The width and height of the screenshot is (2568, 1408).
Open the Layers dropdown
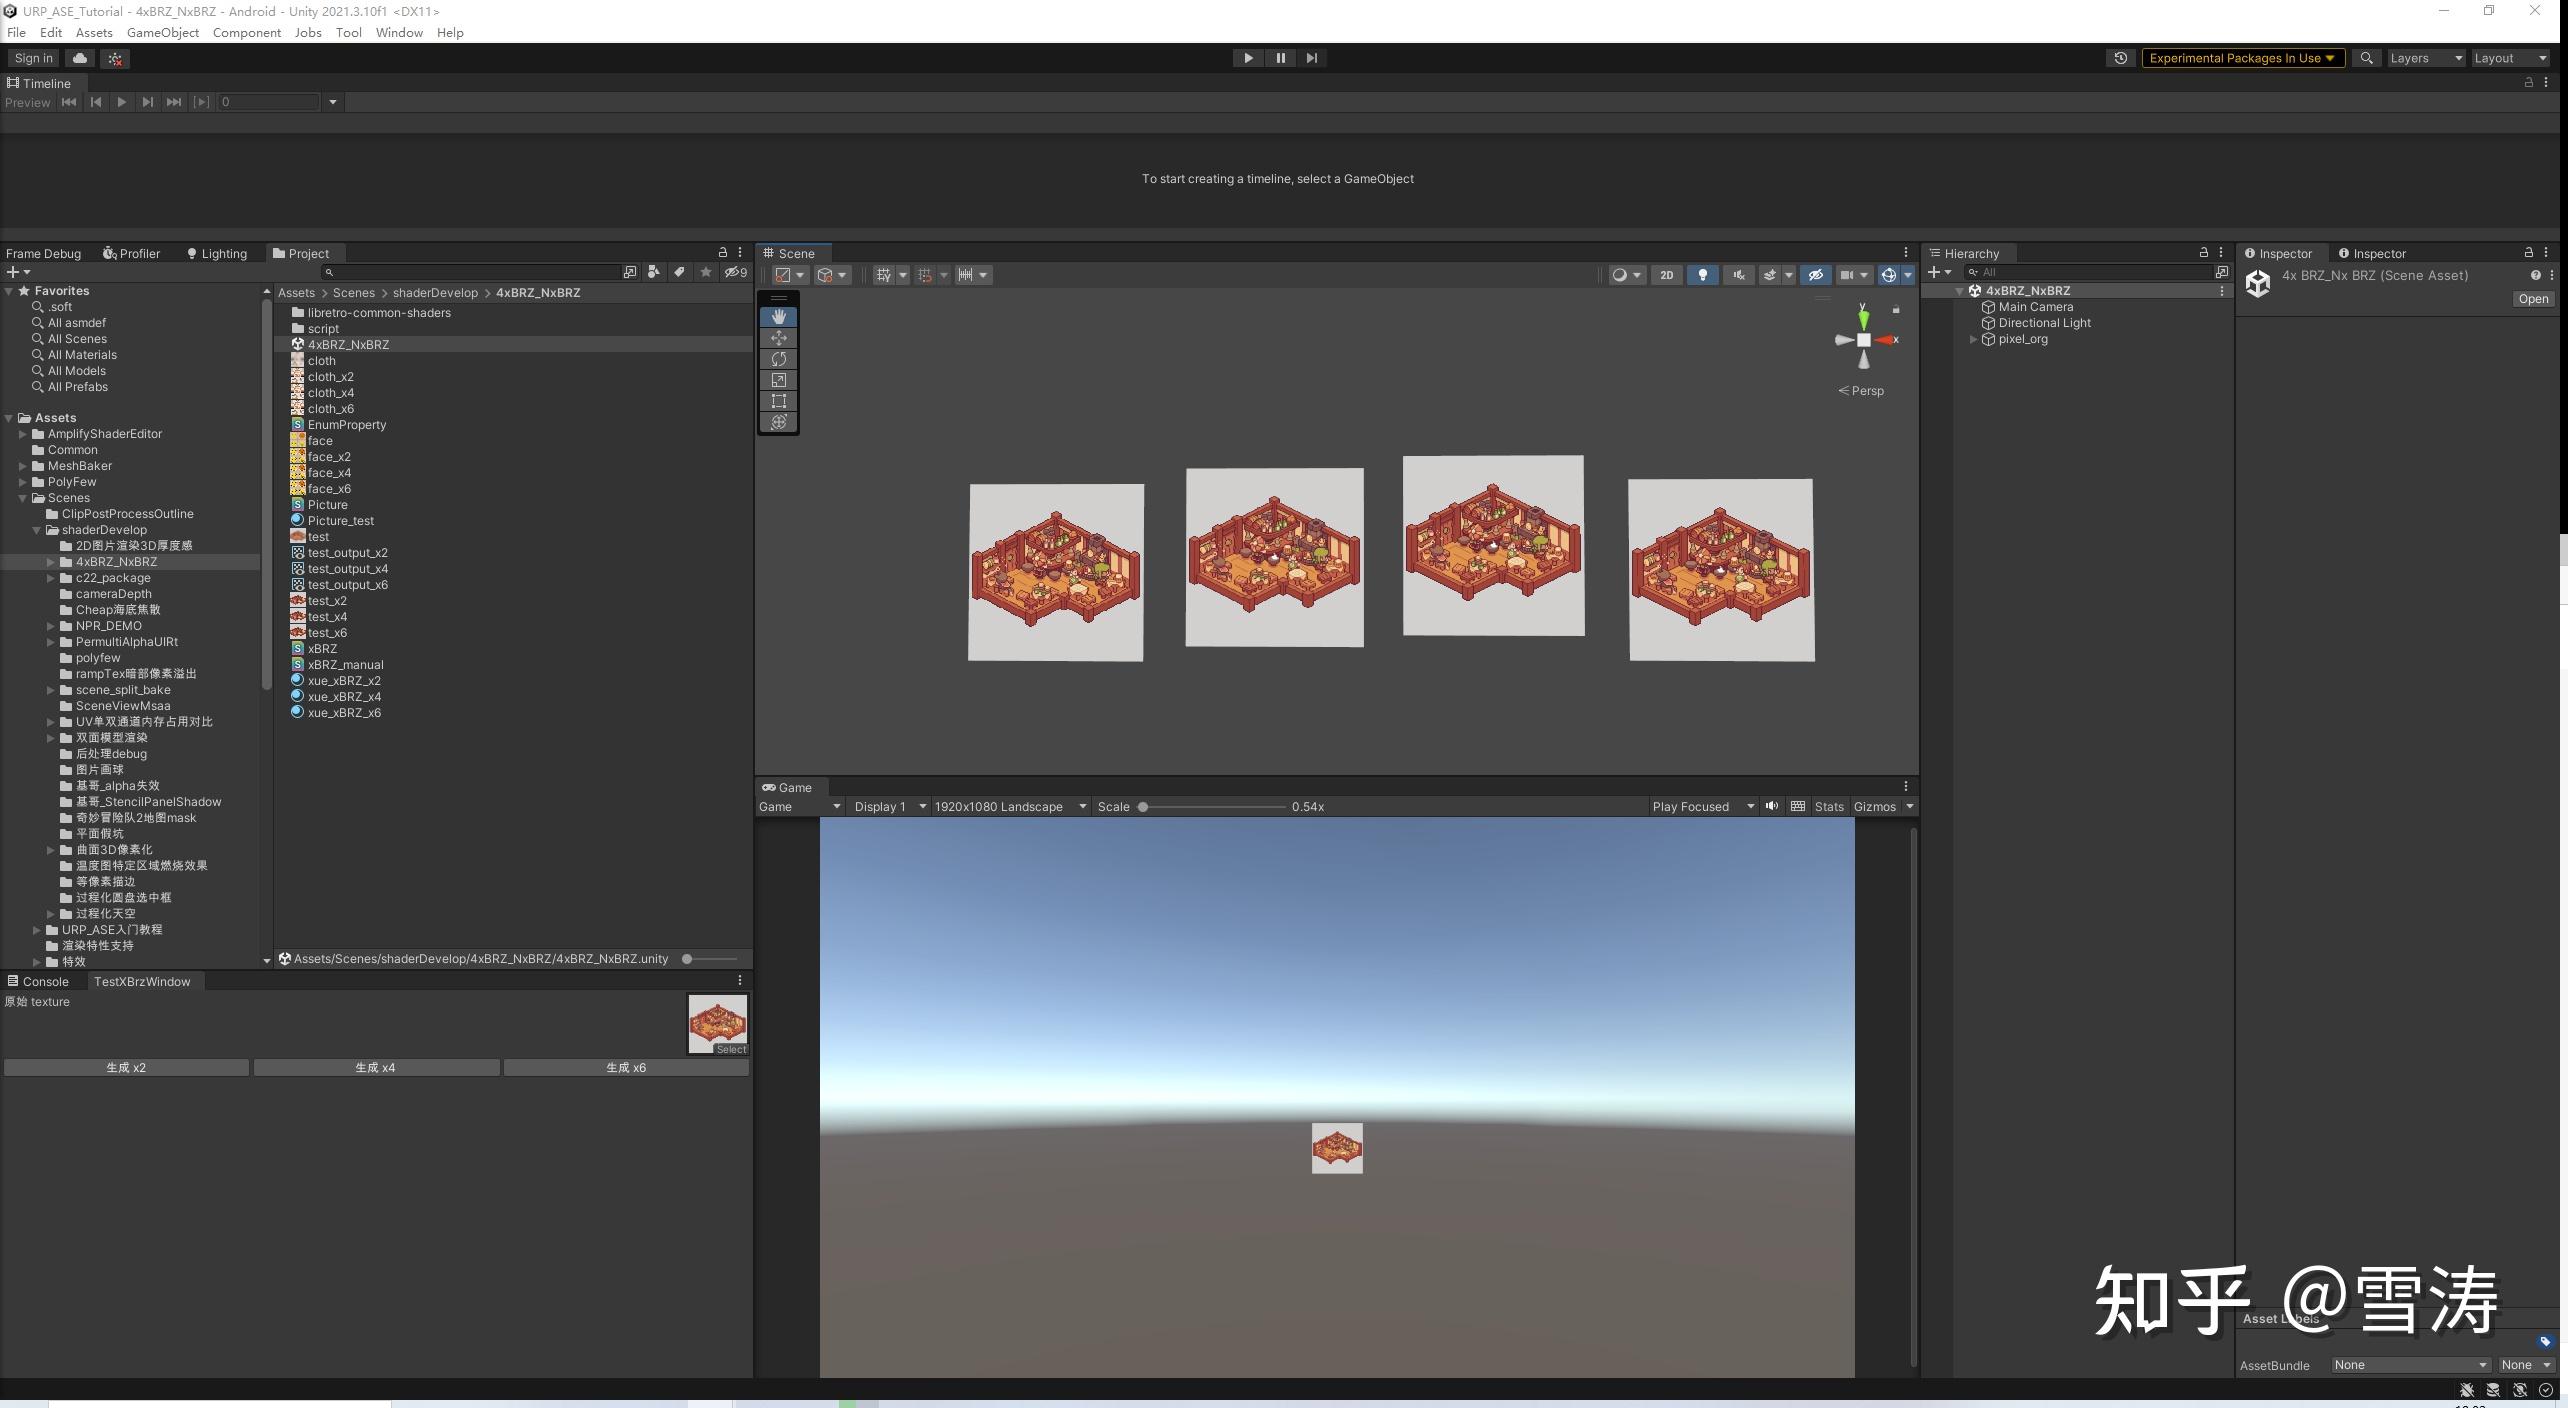(x=2424, y=57)
